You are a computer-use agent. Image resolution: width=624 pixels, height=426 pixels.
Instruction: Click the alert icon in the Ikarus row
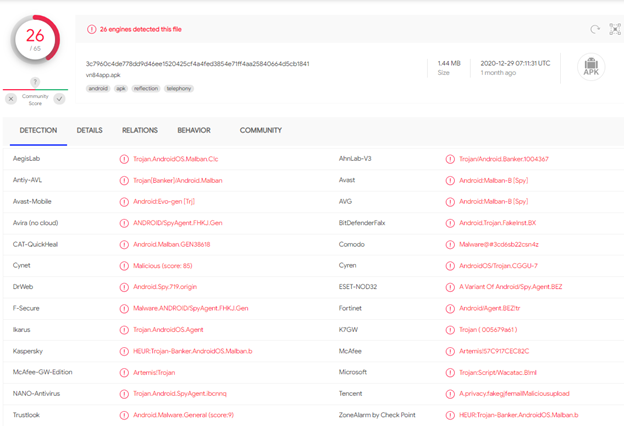pyautogui.click(x=124, y=330)
